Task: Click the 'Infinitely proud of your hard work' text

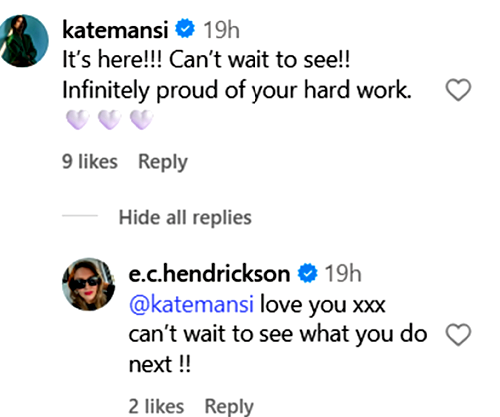Action: click(237, 91)
